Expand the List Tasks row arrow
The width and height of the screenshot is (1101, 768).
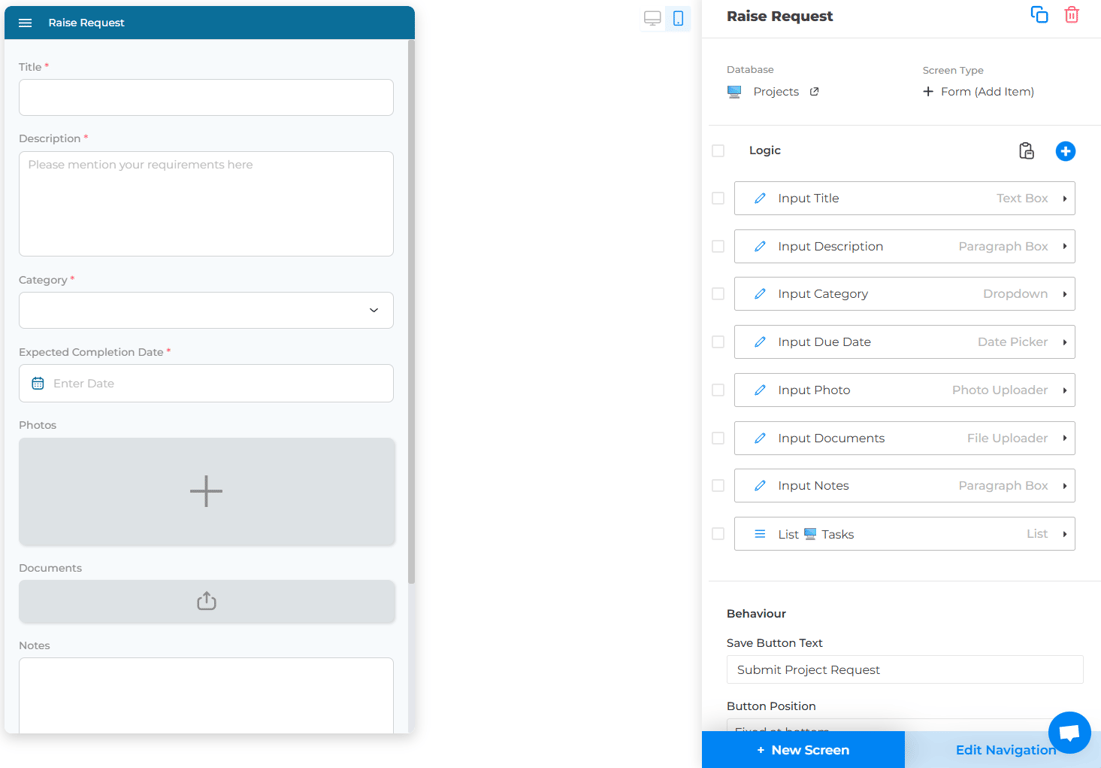(x=1064, y=534)
